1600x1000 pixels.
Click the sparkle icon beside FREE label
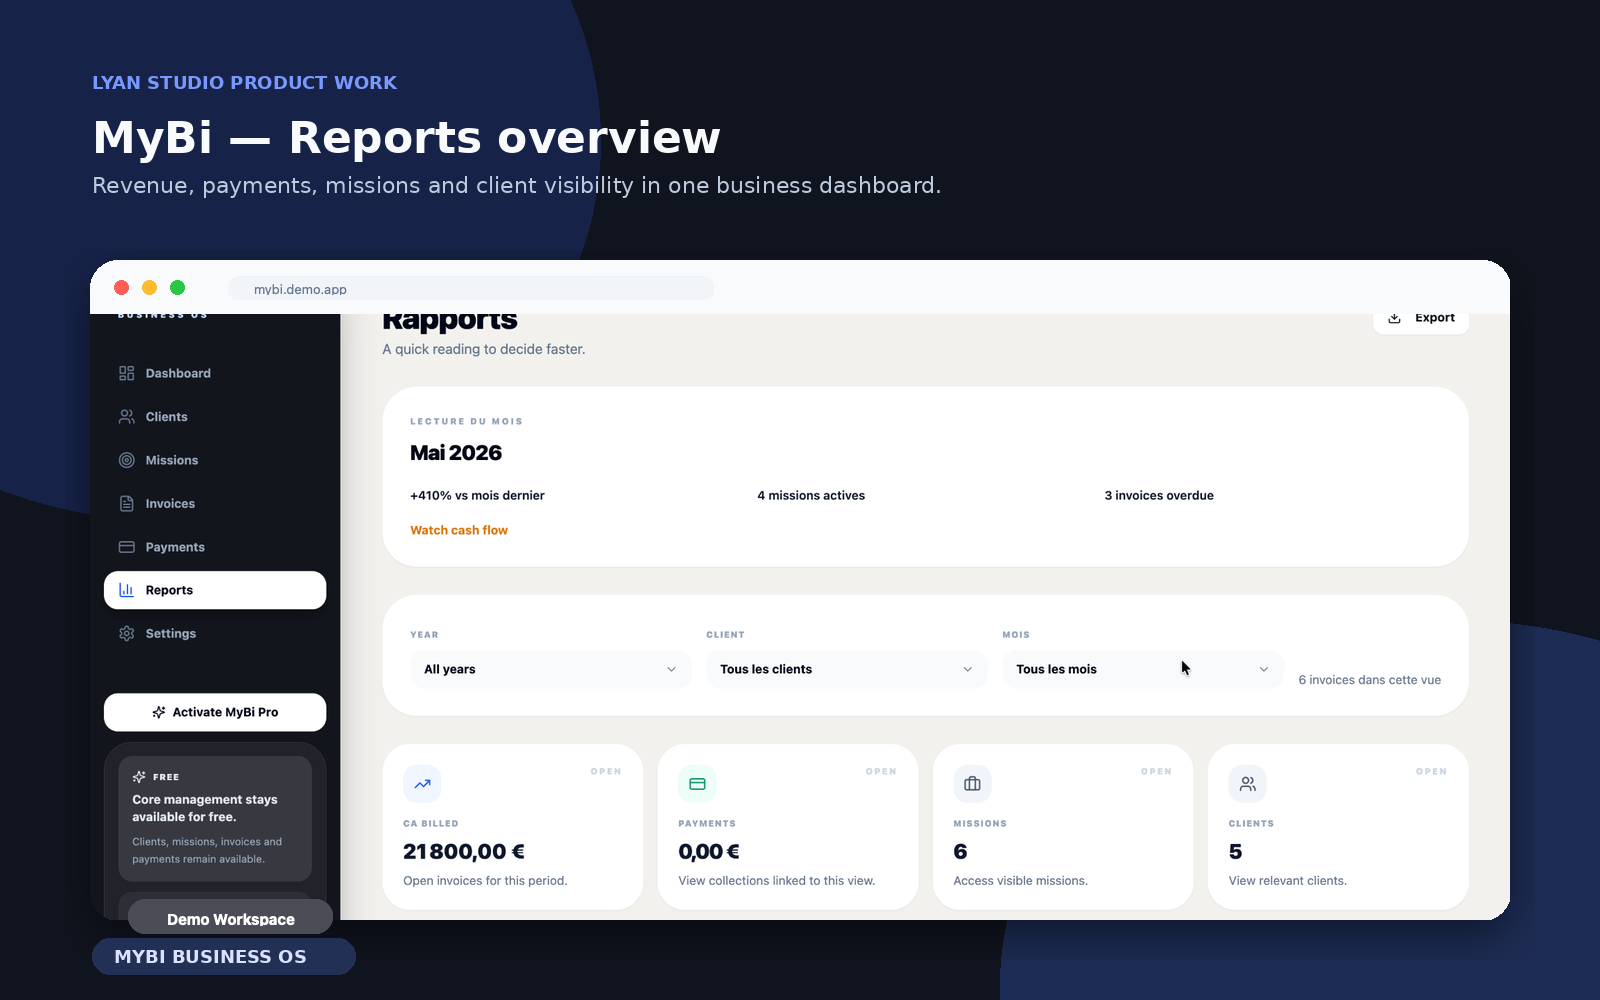pyautogui.click(x=139, y=777)
